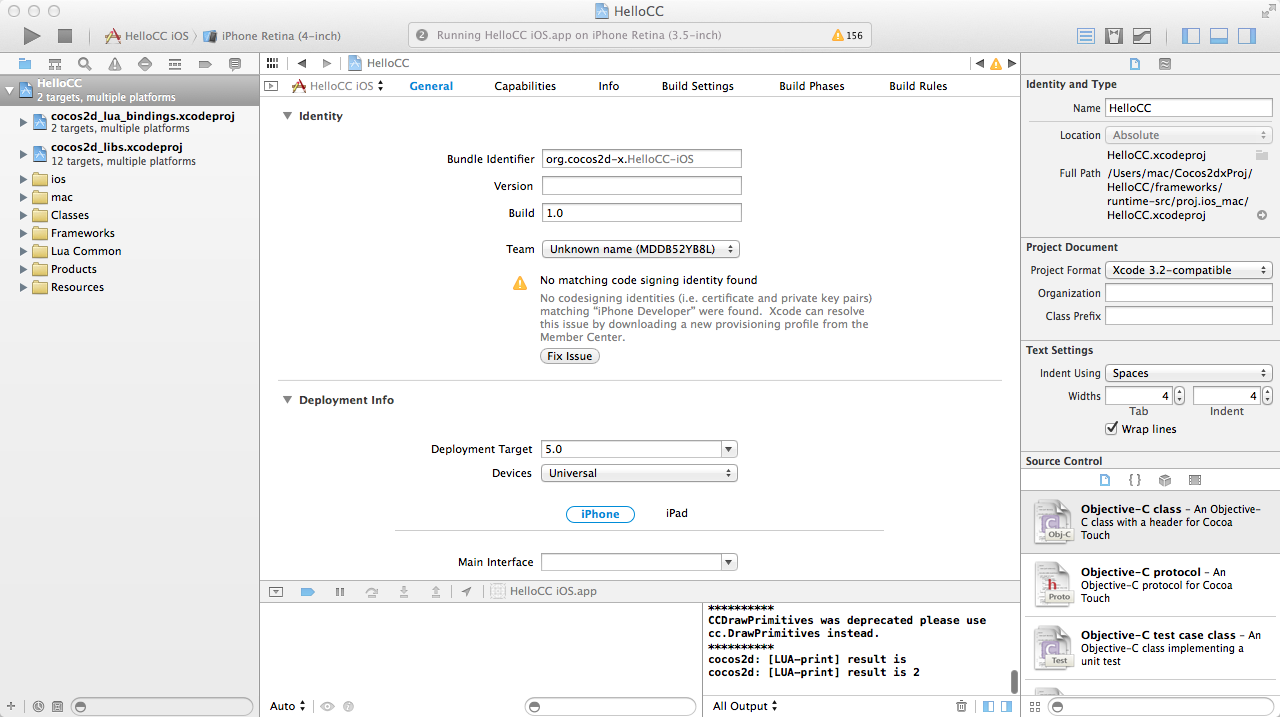Stop the running HelloCC app
The image size is (1280, 717).
click(65, 36)
